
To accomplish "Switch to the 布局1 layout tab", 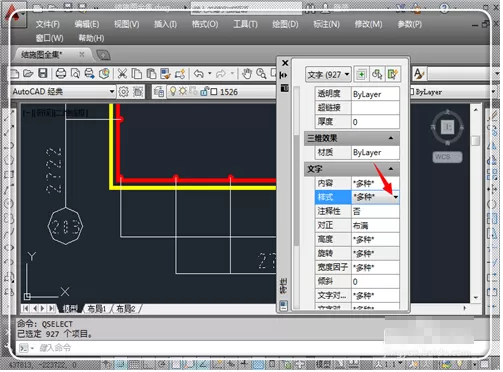I will click(97, 309).
